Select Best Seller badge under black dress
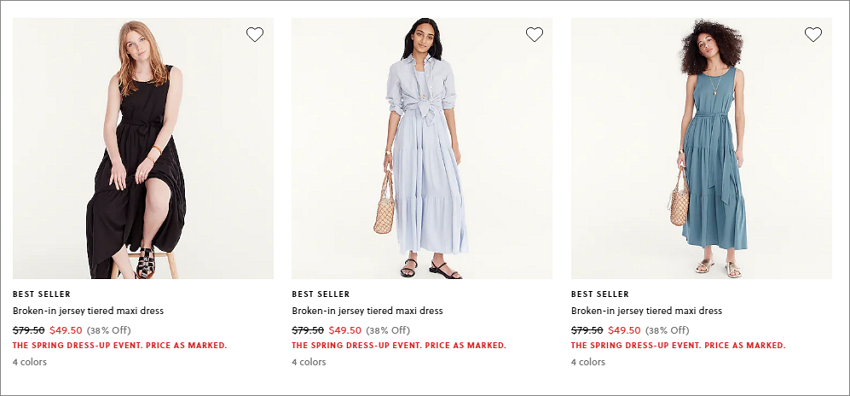 42,294
